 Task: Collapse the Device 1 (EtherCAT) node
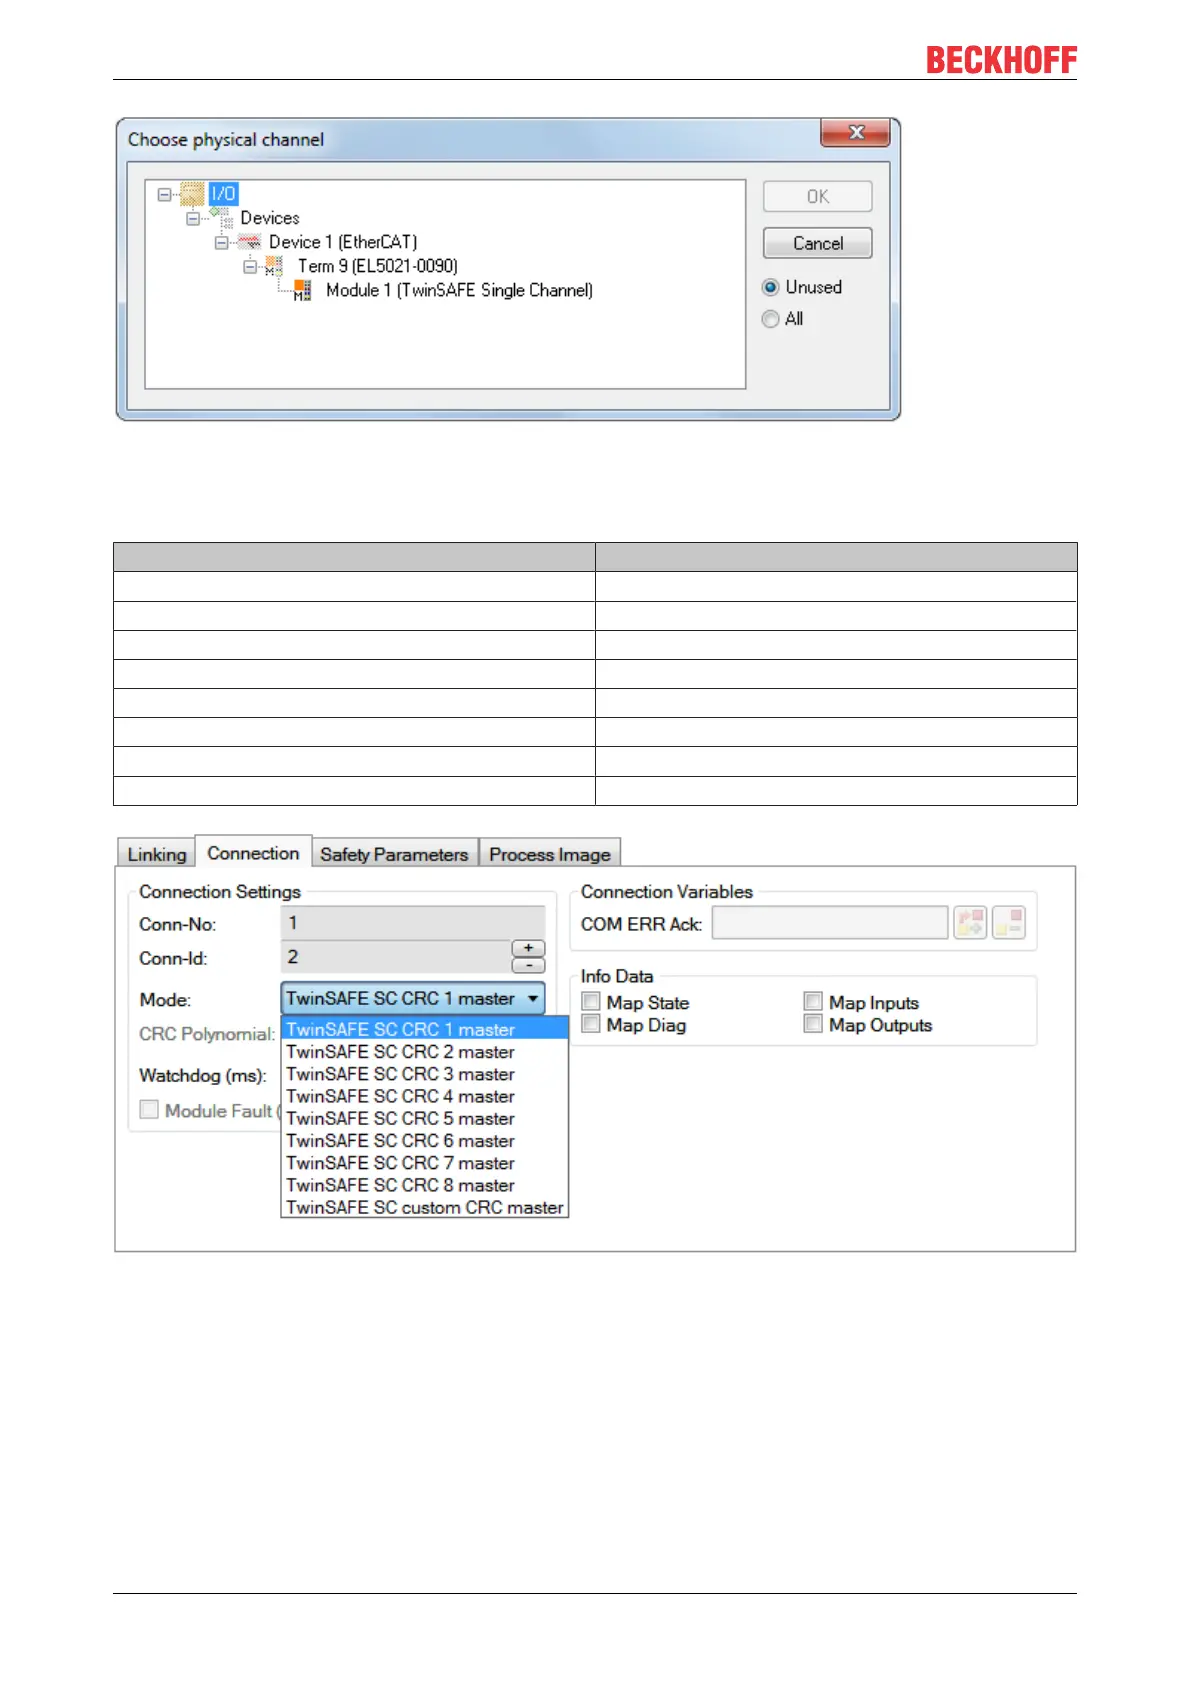click(221, 242)
